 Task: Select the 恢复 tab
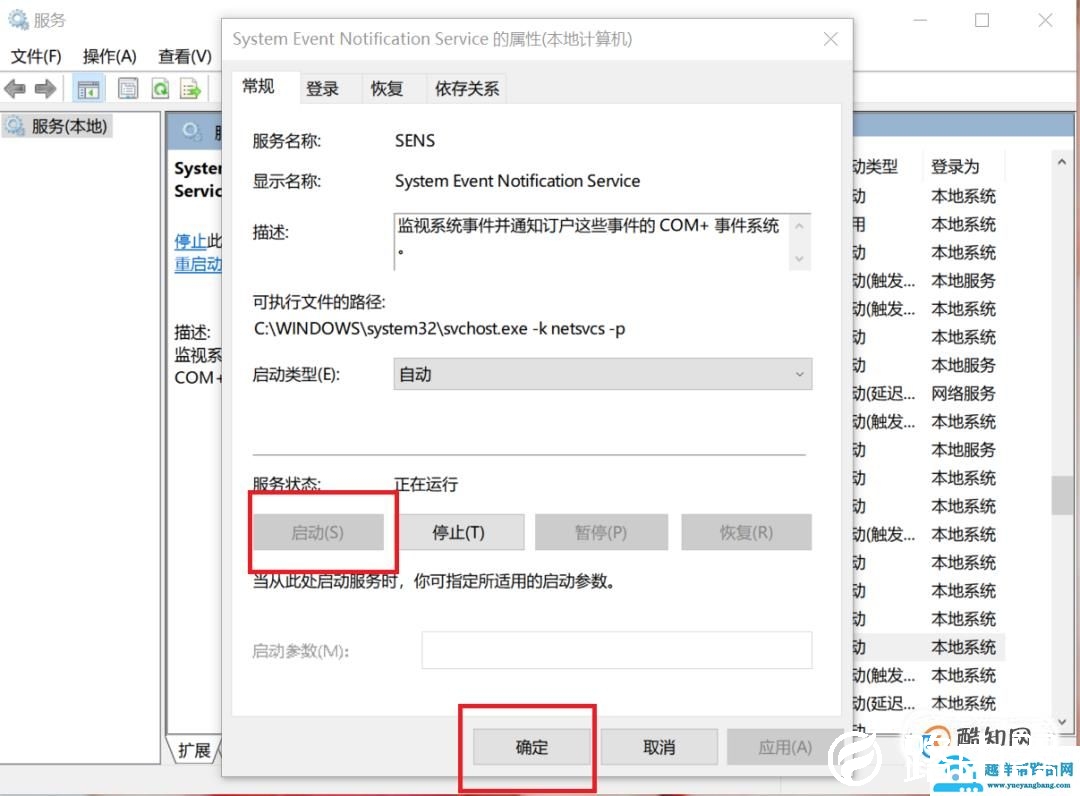coord(386,88)
